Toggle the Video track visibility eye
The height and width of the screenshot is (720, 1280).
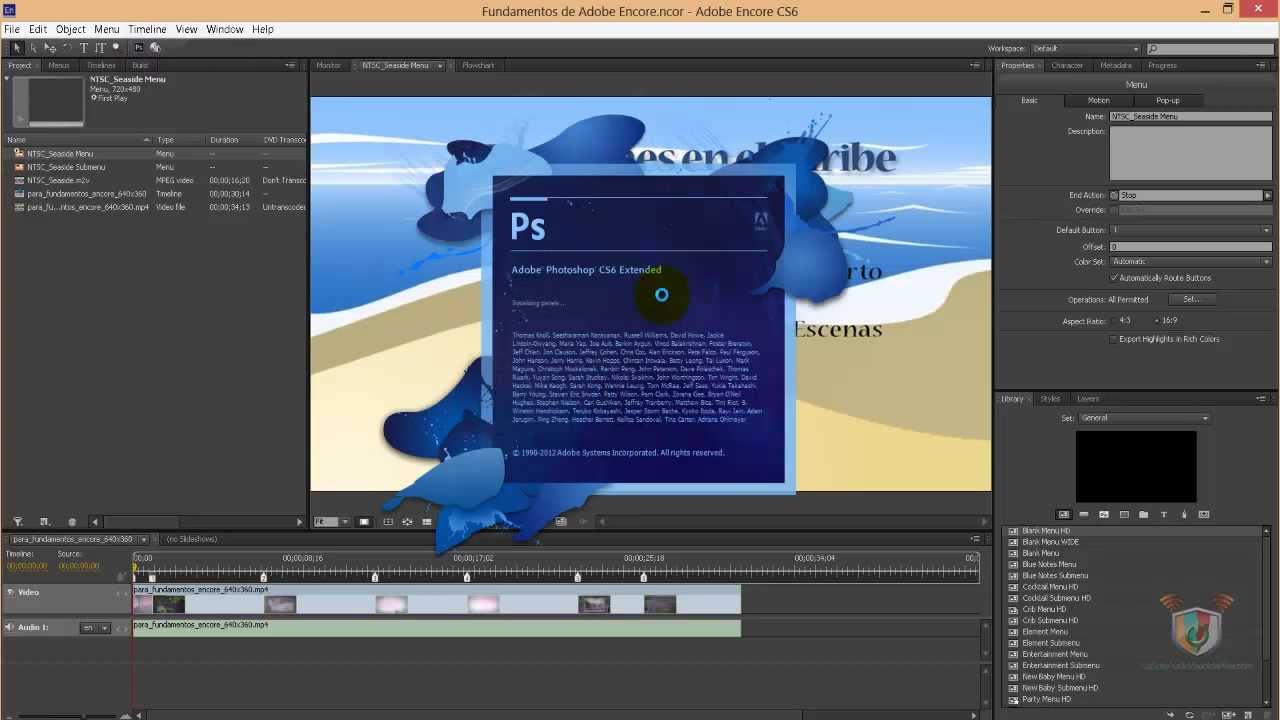pos(11,592)
